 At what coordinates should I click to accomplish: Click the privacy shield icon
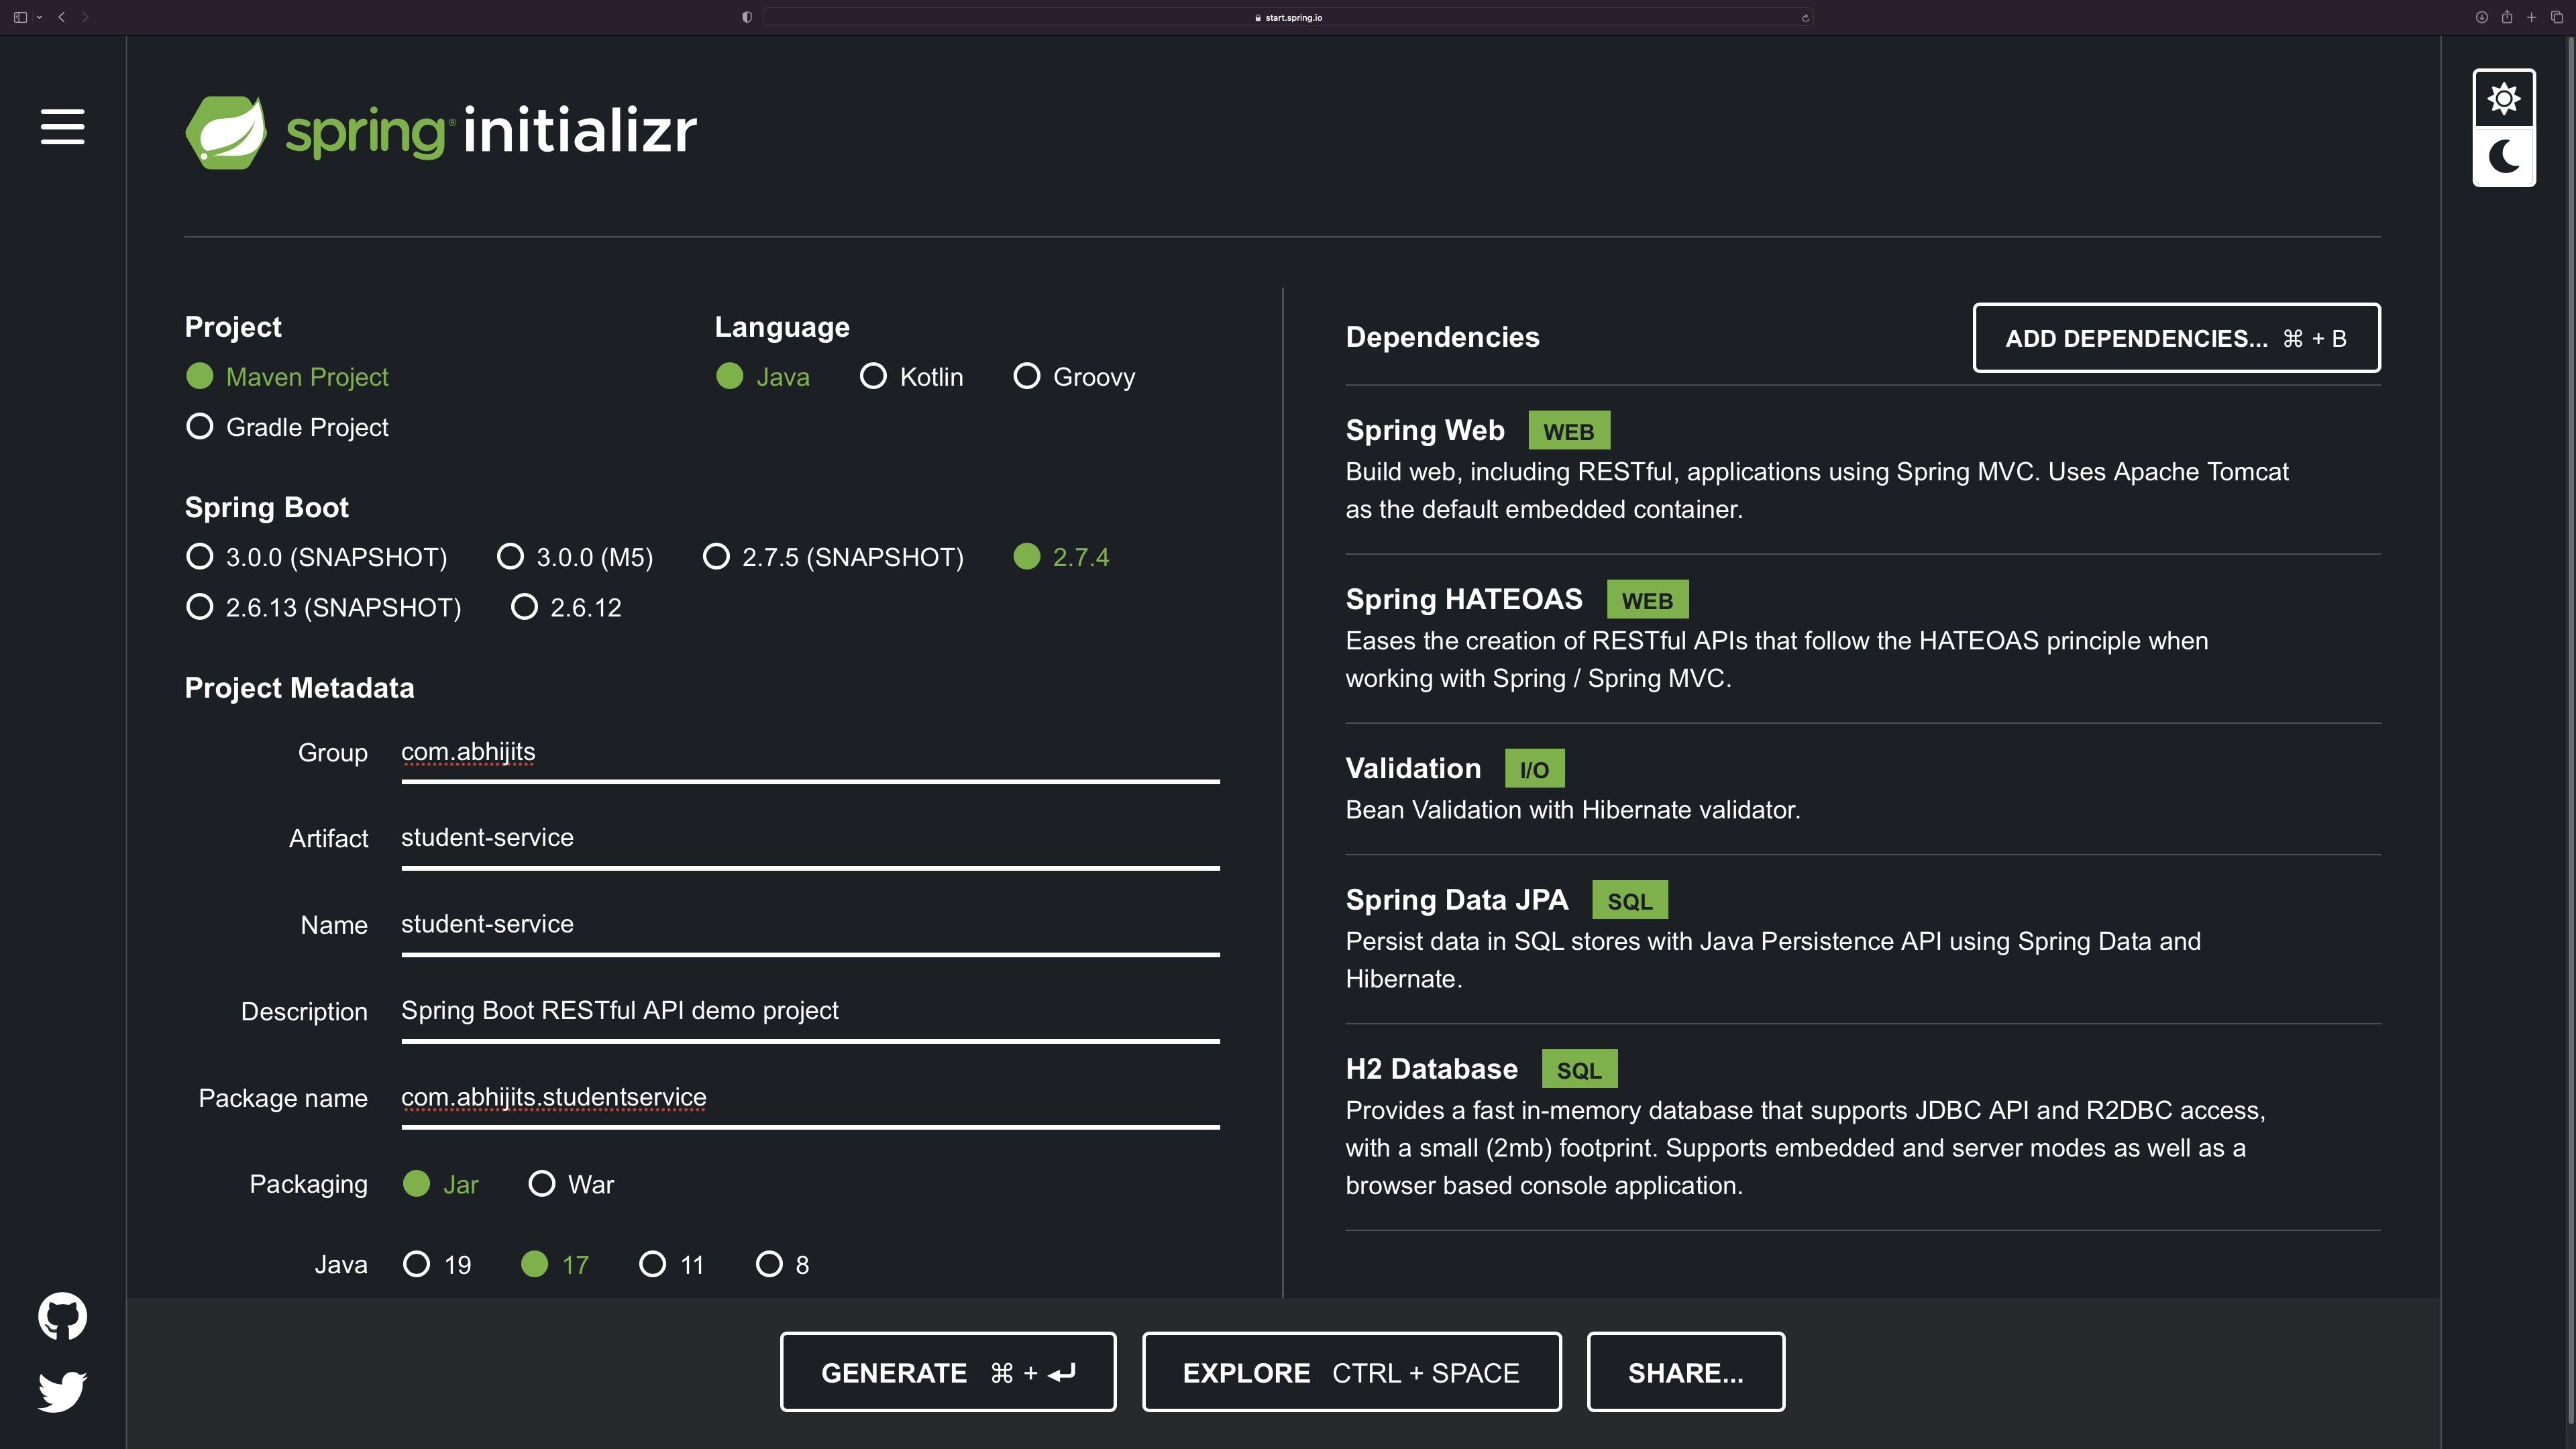point(747,17)
